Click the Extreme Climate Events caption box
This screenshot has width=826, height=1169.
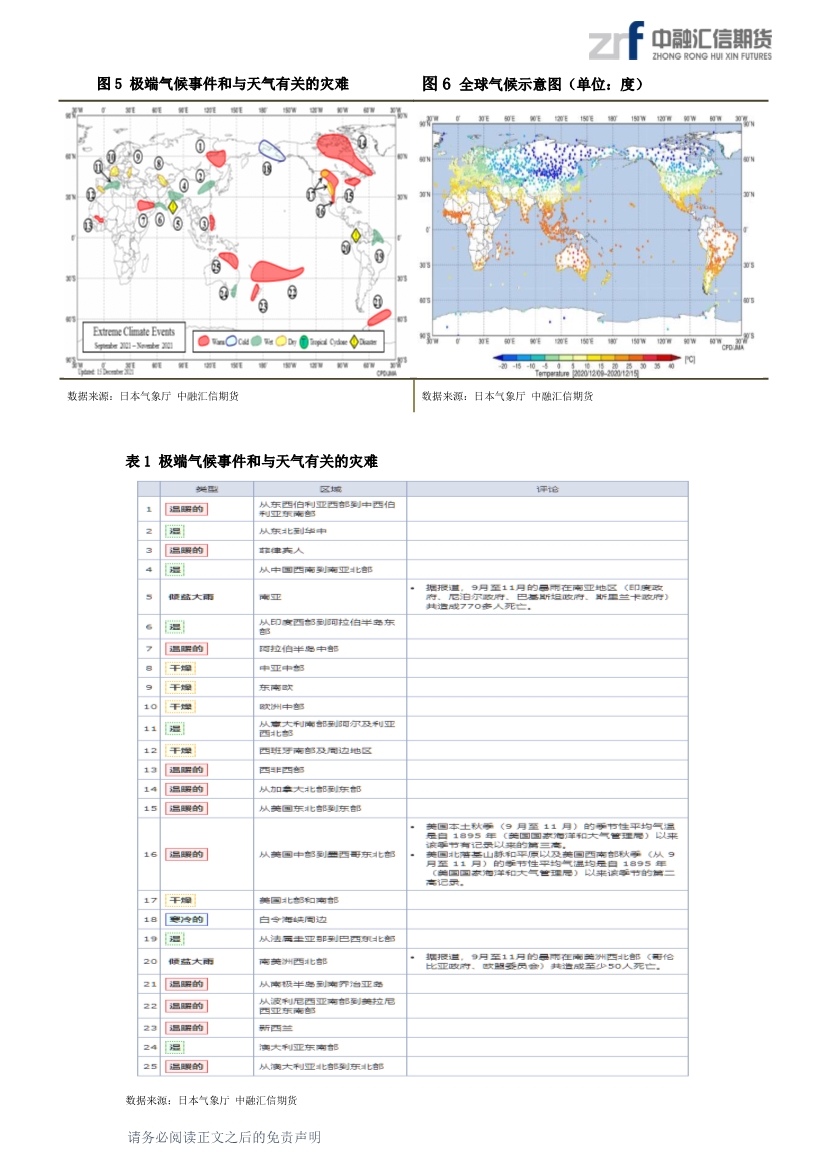point(133,338)
